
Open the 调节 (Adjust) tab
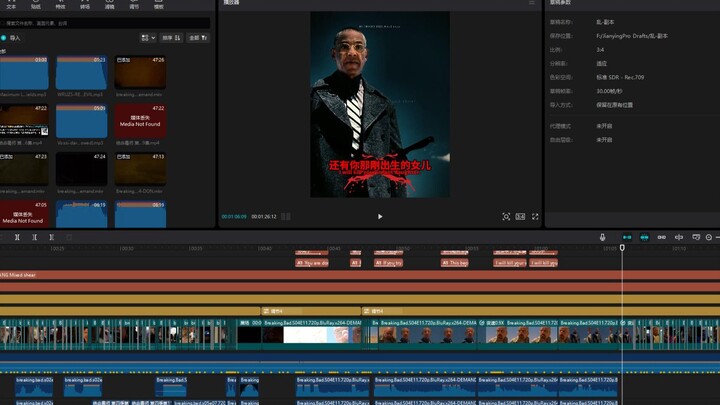pyautogui.click(x=134, y=5)
